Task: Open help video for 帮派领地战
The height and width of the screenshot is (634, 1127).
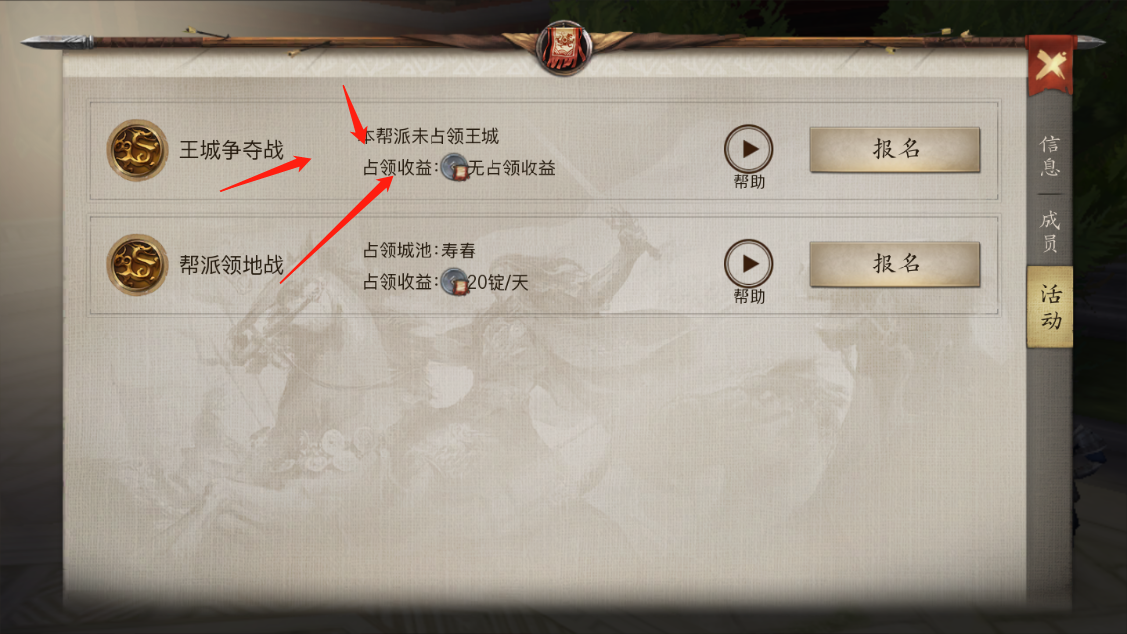Action: coord(748,264)
